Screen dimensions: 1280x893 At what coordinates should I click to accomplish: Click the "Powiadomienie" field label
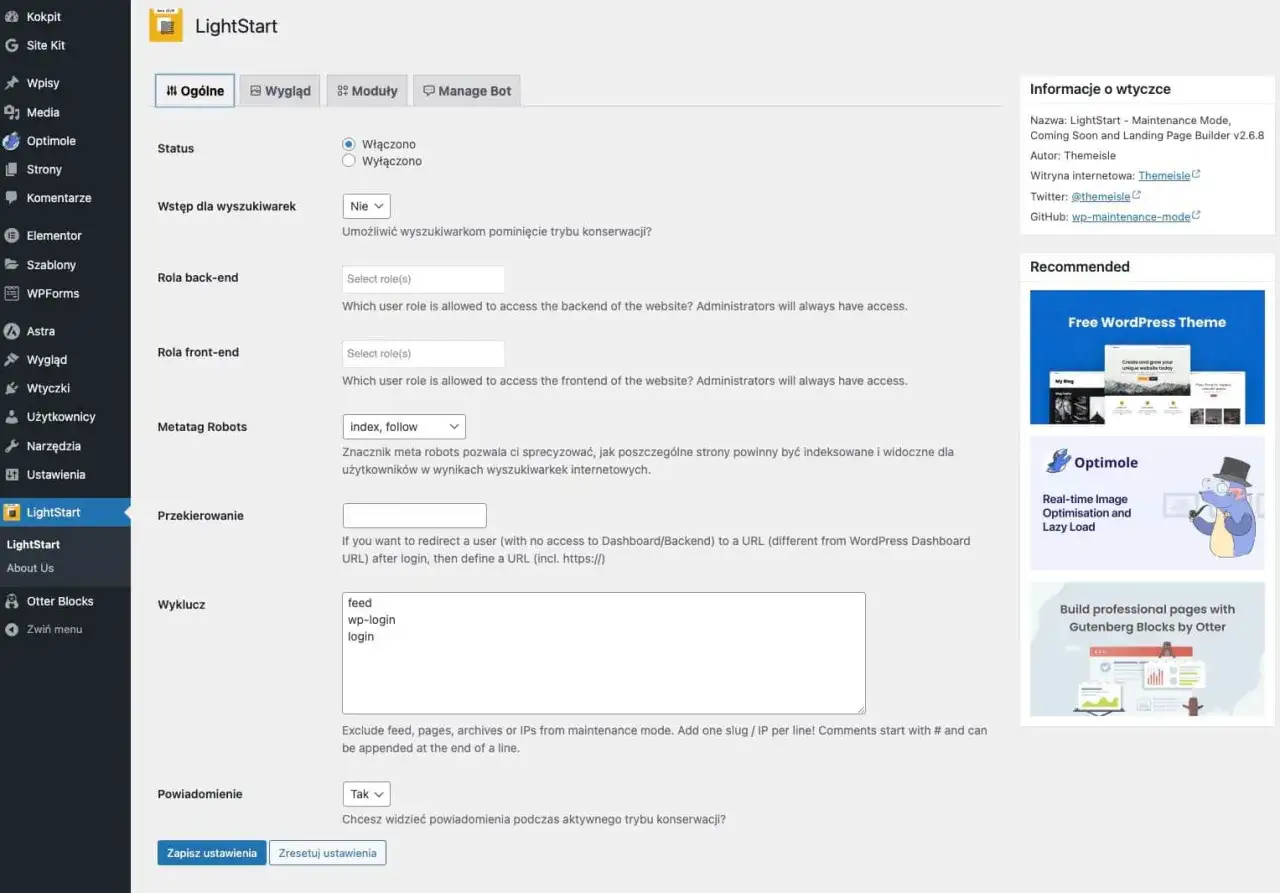pos(200,794)
